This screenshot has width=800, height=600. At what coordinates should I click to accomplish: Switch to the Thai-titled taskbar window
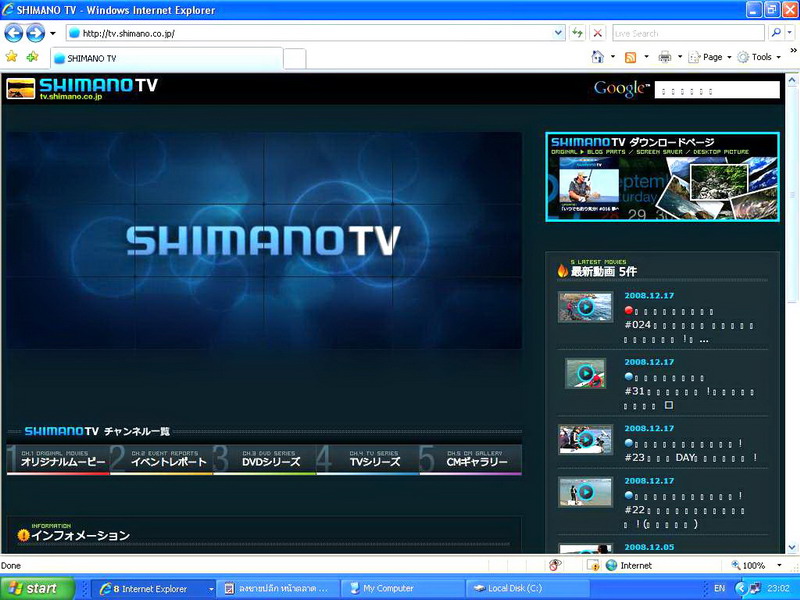tap(279, 588)
